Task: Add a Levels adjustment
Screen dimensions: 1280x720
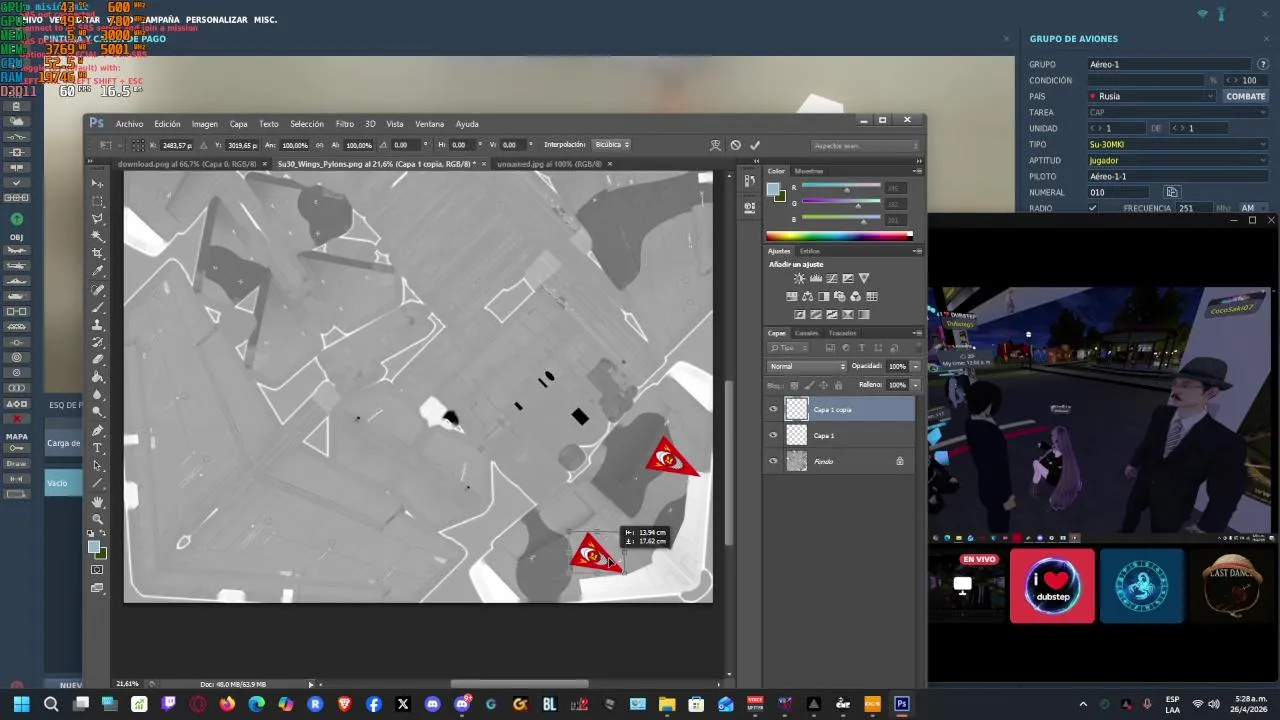Action: click(816, 278)
